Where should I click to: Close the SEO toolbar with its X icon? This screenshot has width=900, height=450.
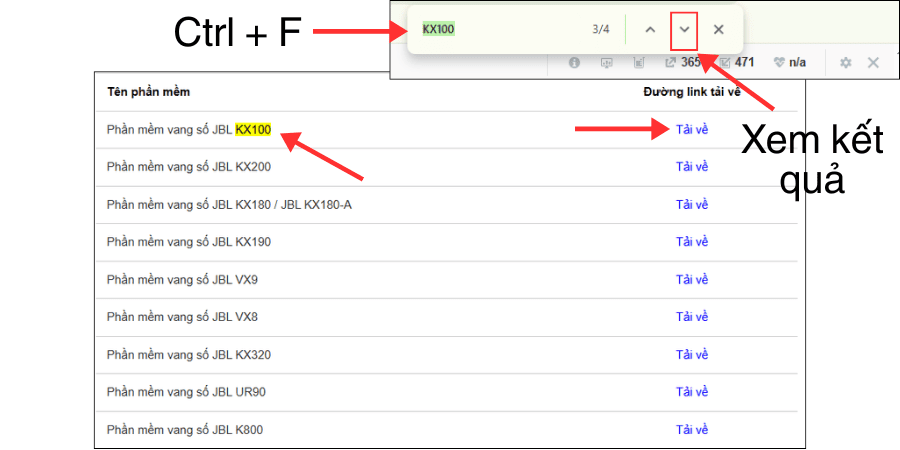(873, 63)
